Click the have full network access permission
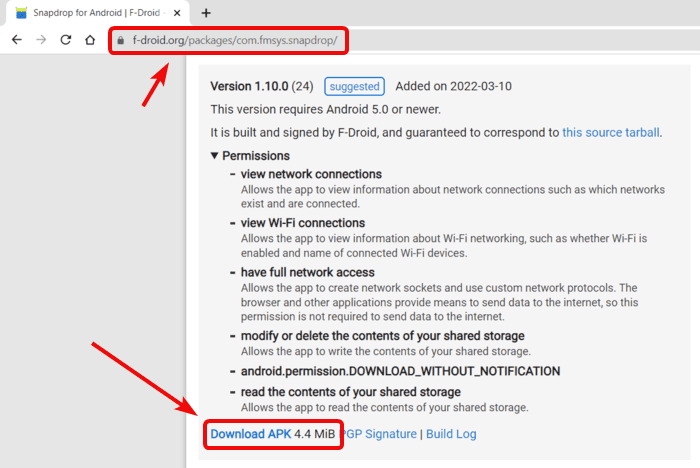This screenshot has width=700, height=468. pos(308,272)
